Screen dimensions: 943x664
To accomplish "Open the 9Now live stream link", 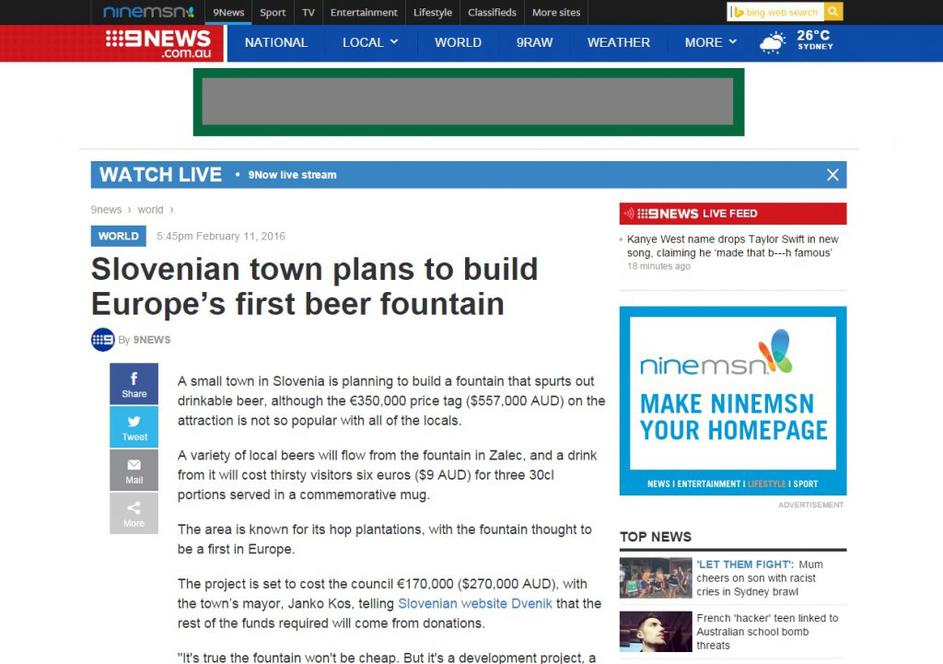I will (x=292, y=175).
